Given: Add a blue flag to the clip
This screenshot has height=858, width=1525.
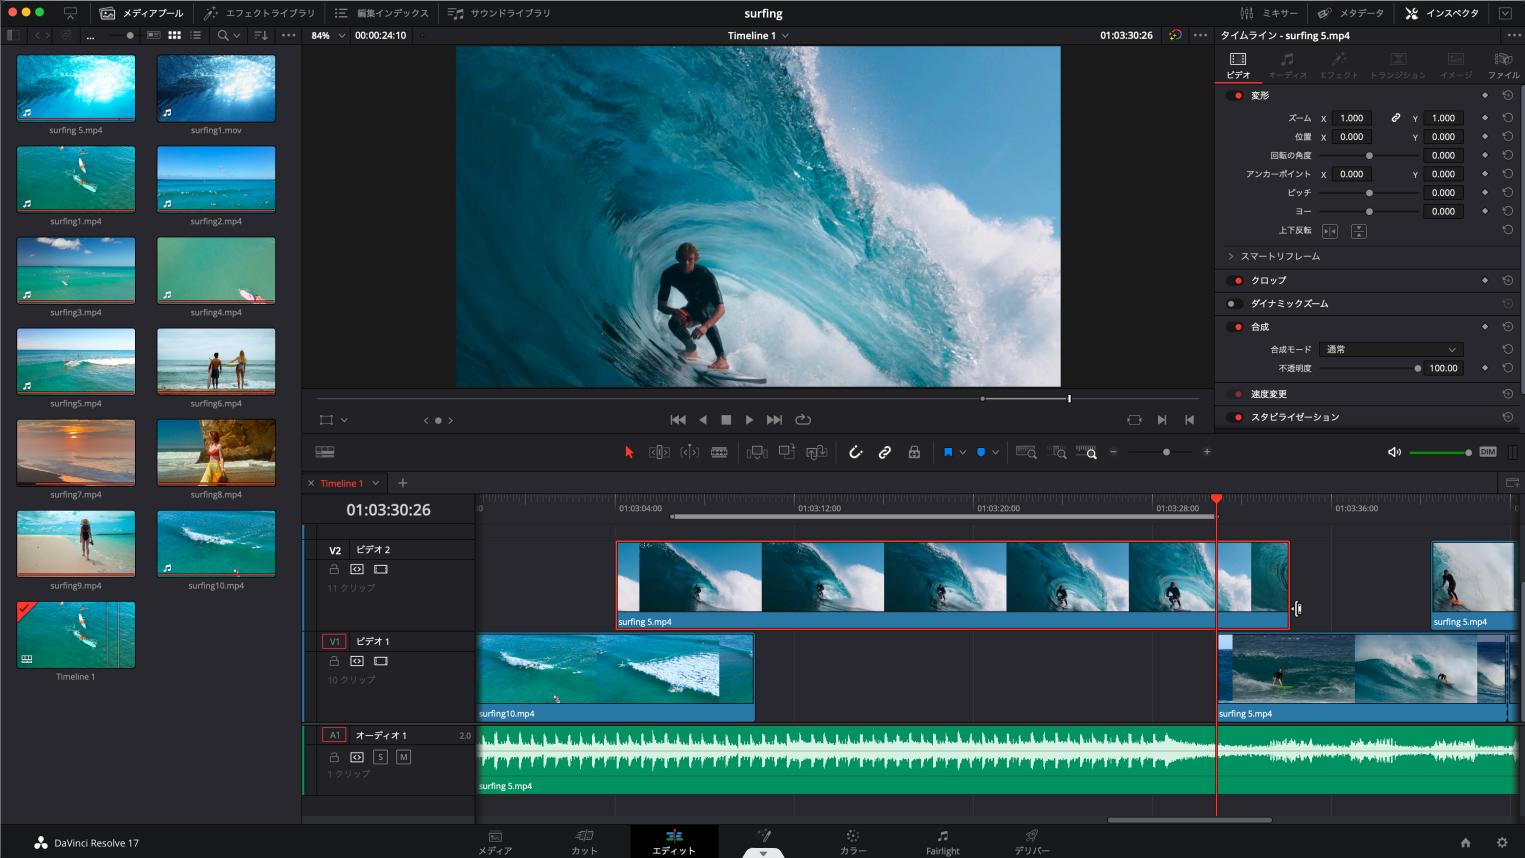Looking at the screenshot, I should click(x=948, y=452).
